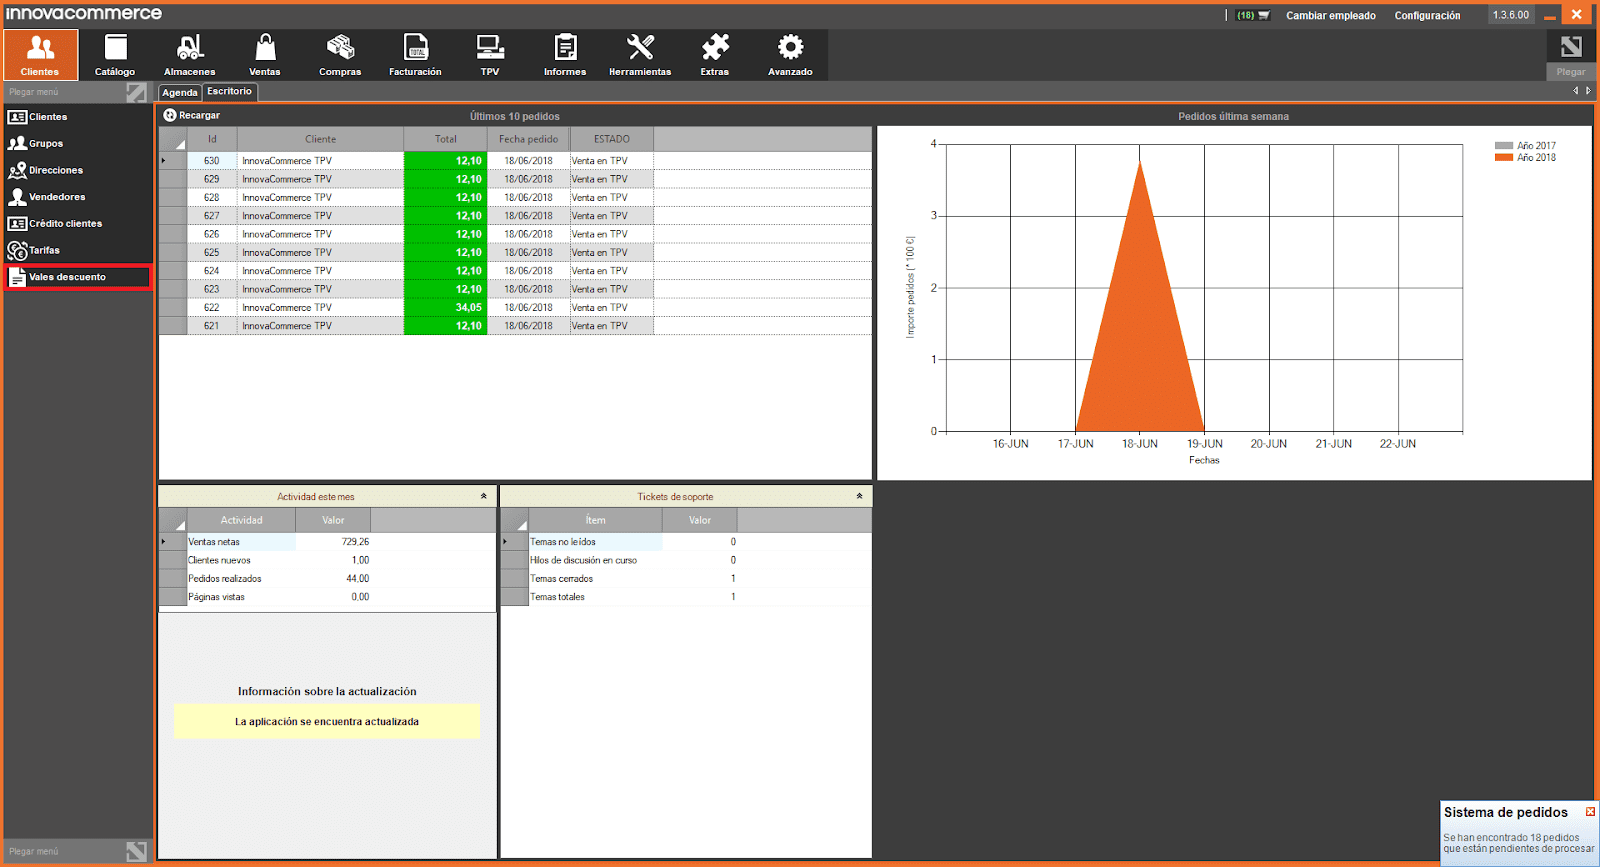This screenshot has width=1600, height=867.
Task: Open the Extras puzzle icon
Action: coord(715,55)
